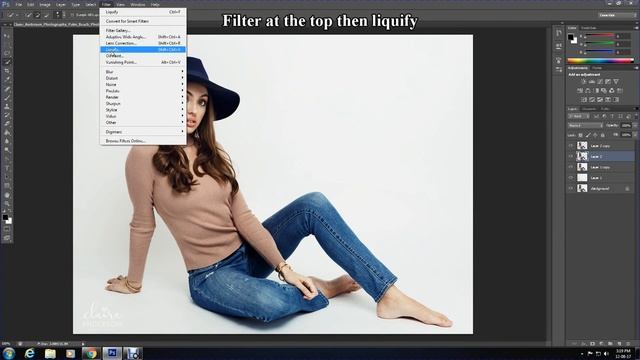
Task: Choose Convert for Smart Filters
Action: 143,21
